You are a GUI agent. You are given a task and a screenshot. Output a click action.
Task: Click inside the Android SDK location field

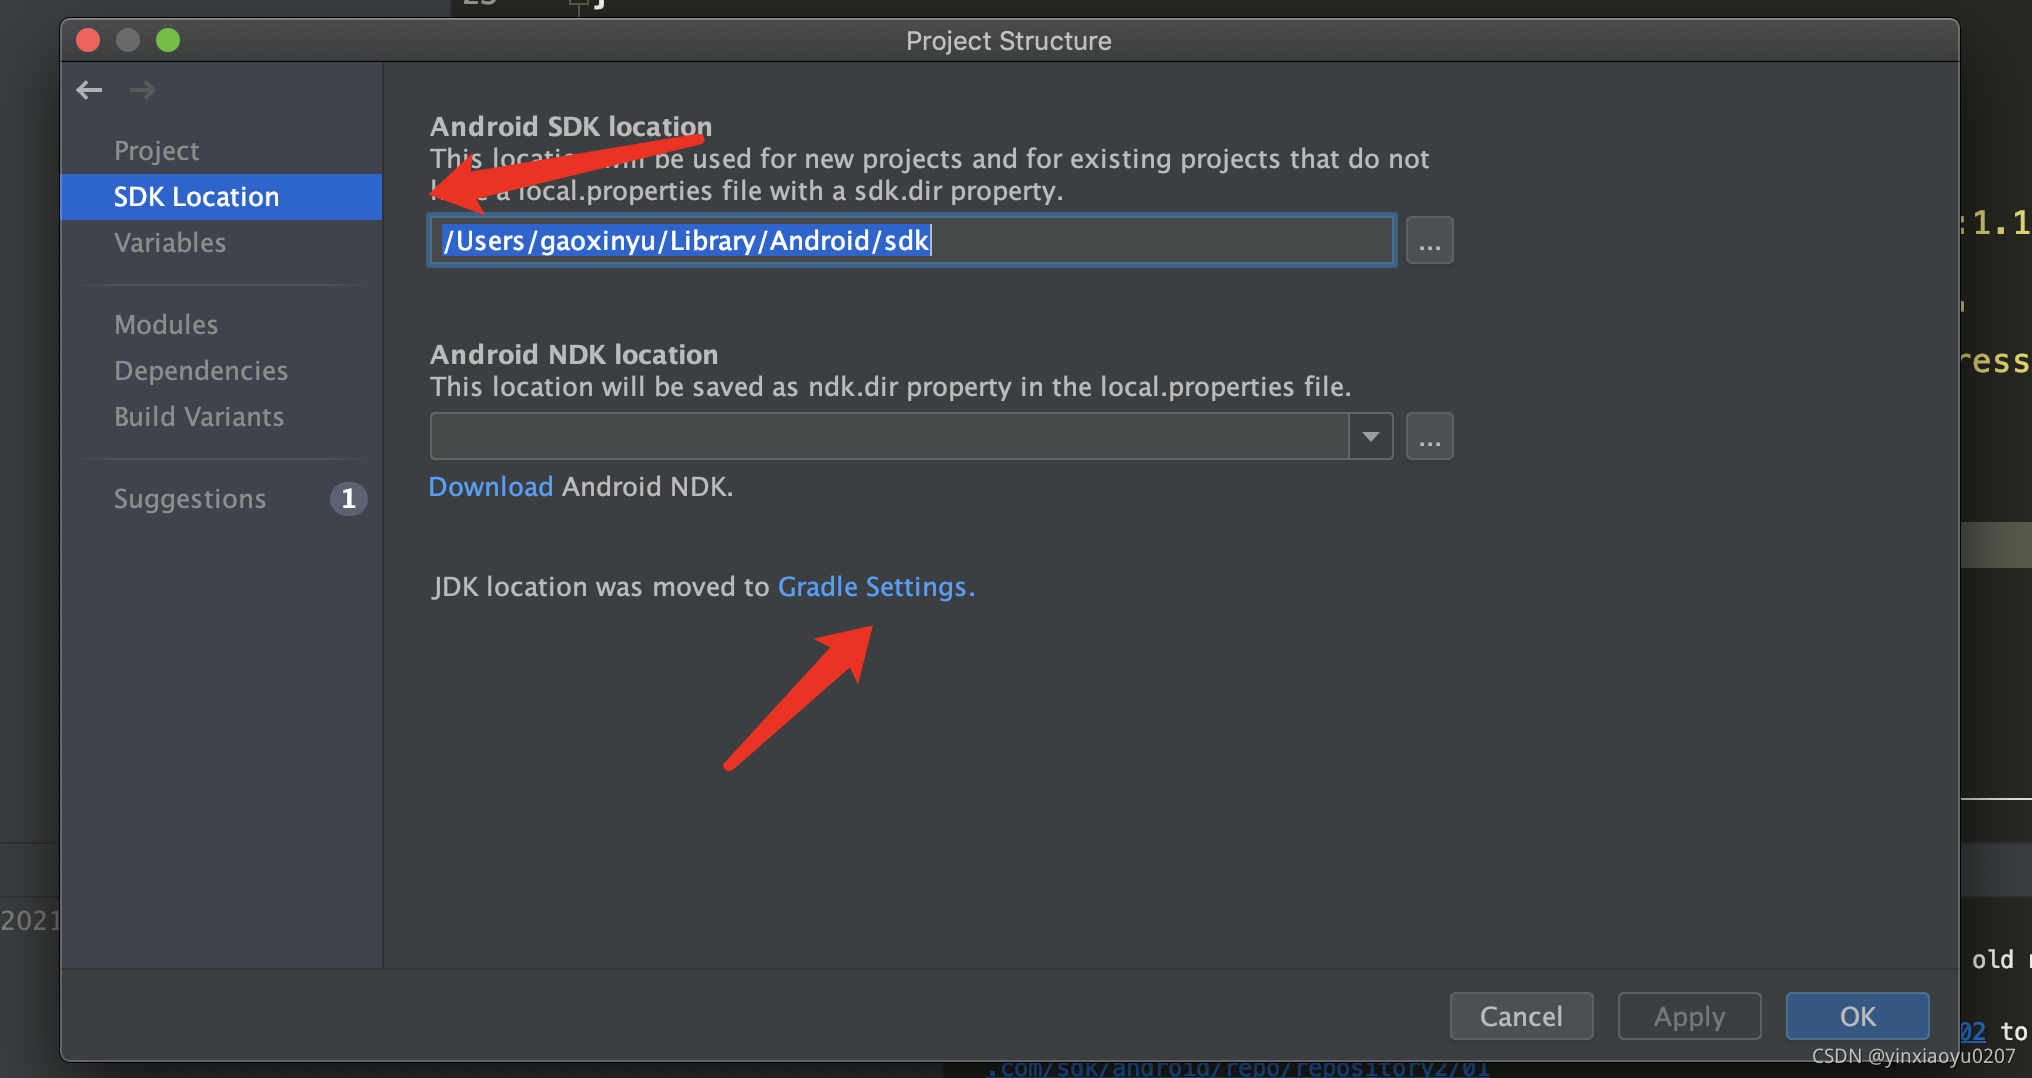[910, 240]
